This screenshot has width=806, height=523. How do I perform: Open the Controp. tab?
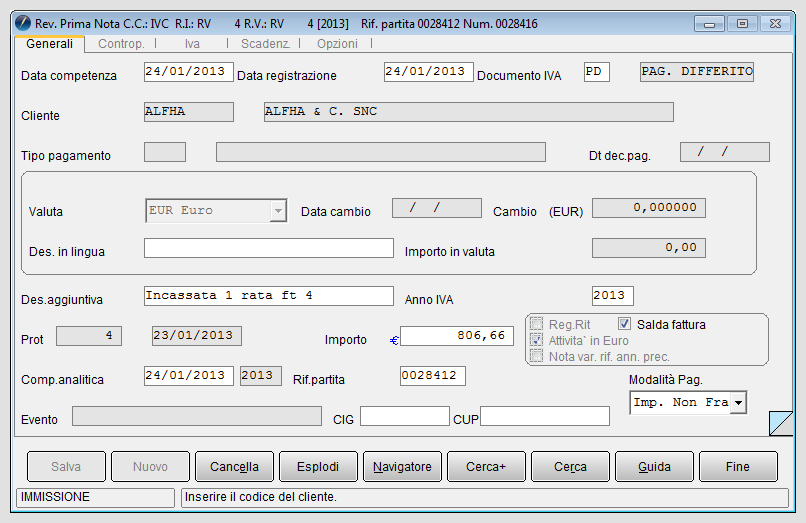[x=121, y=44]
